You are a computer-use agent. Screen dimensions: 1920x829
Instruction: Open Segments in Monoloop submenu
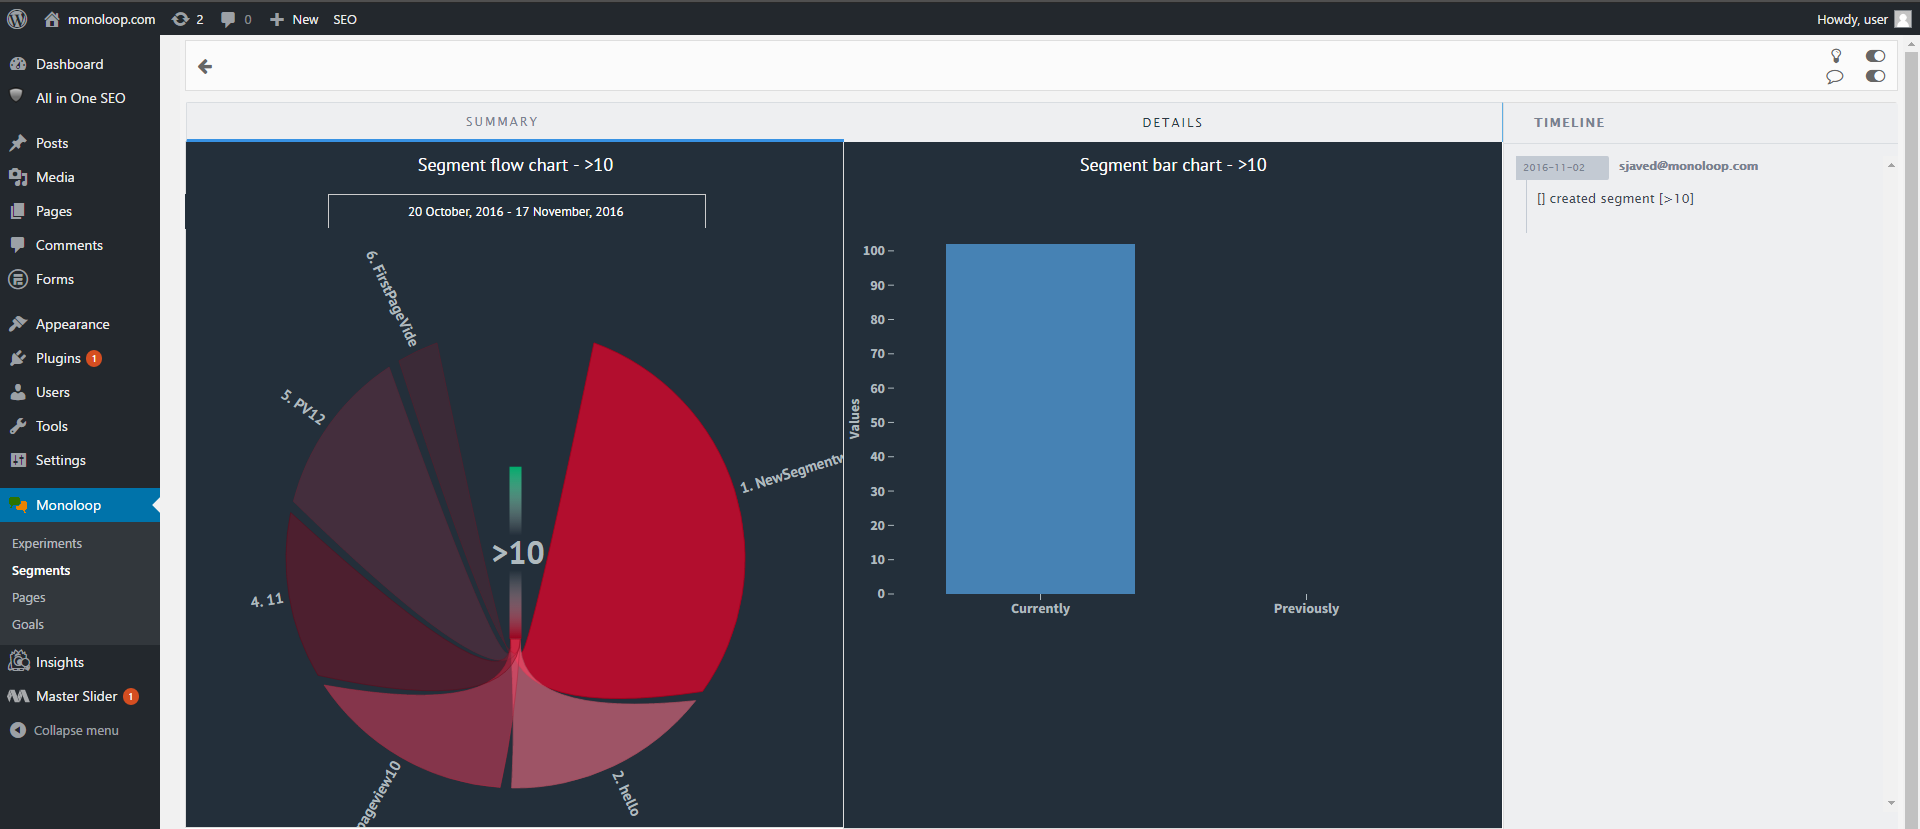pos(41,570)
